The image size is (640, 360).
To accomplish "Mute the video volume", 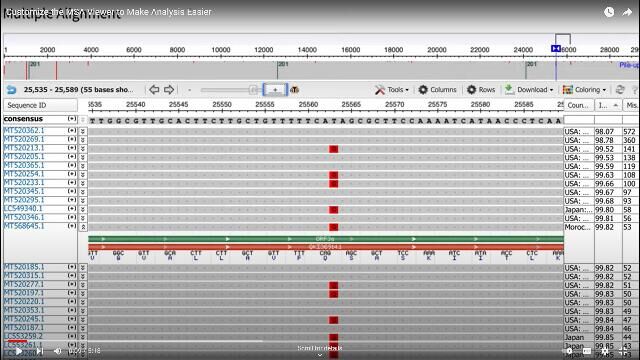I will click(58, 351).
